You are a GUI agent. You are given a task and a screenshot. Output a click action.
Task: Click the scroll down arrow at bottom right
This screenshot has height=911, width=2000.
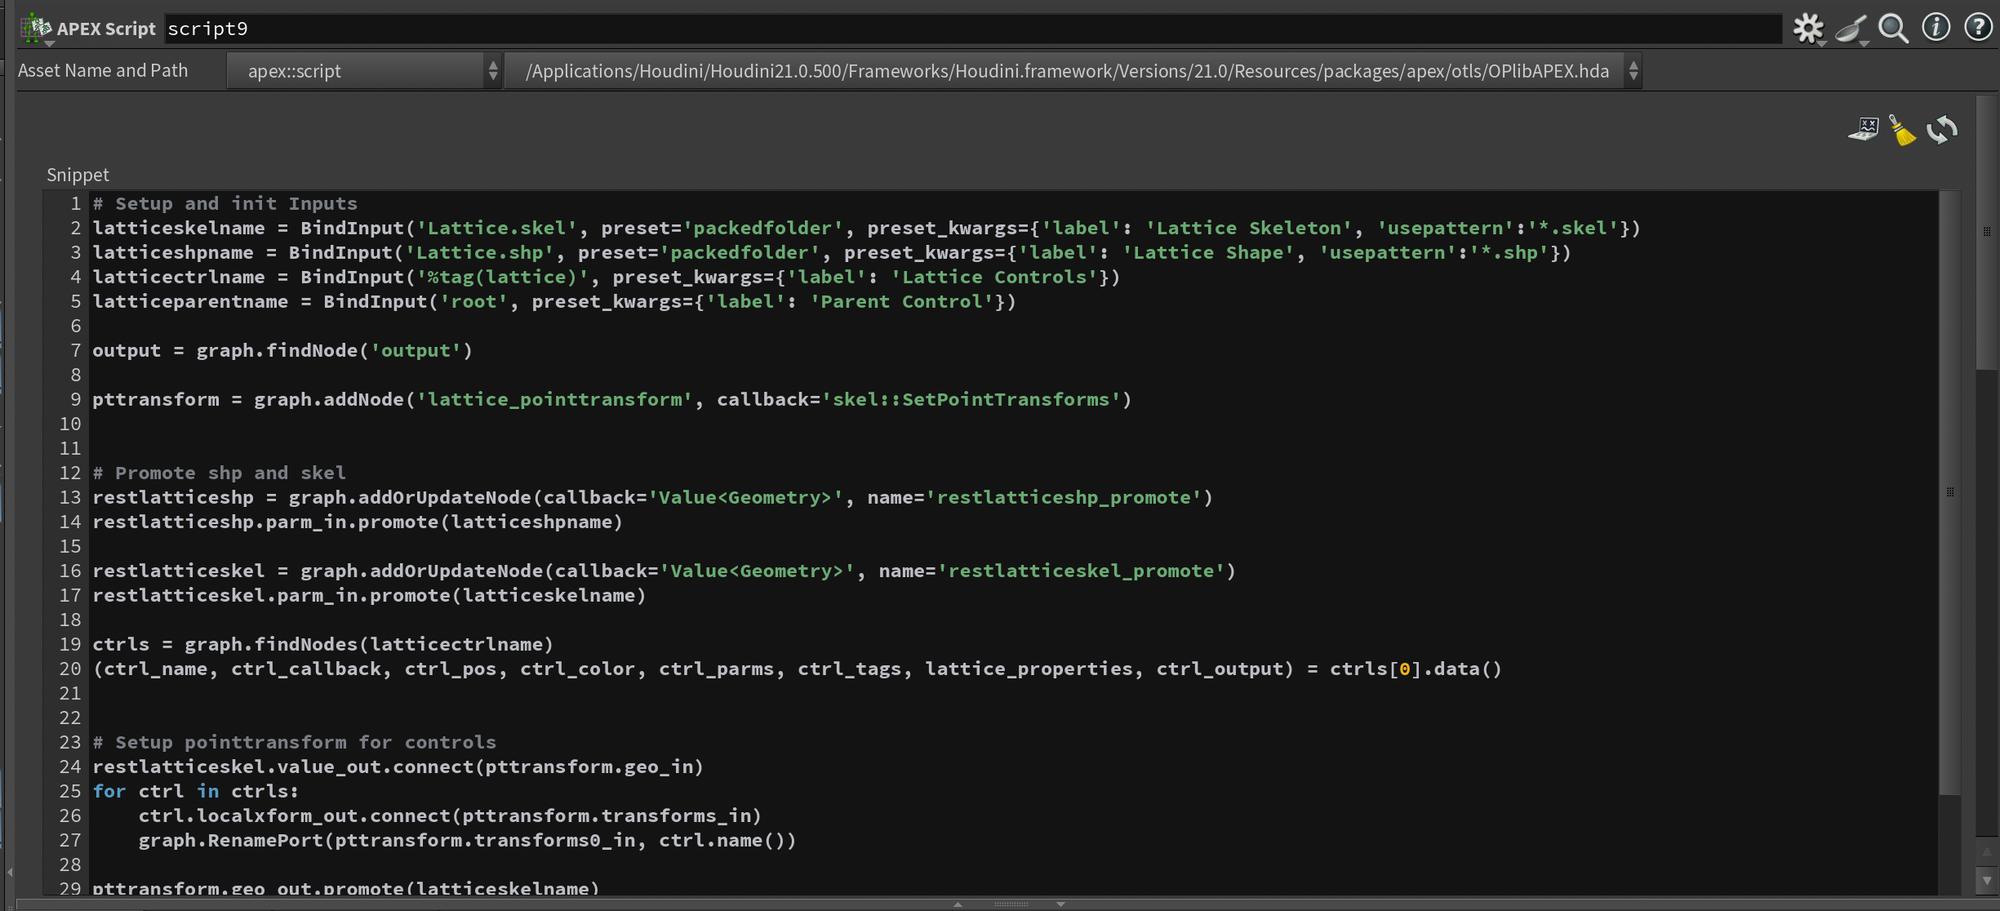(1987, 881)
